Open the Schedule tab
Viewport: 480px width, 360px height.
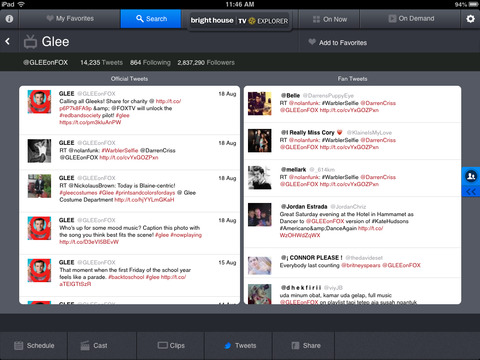coord(34,346)
